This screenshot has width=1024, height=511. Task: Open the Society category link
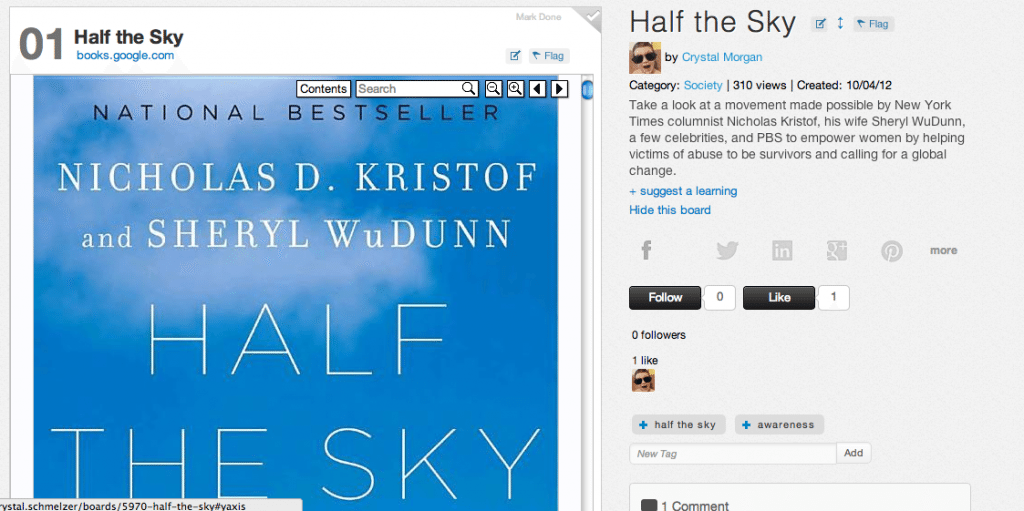[x=703, y=85]
